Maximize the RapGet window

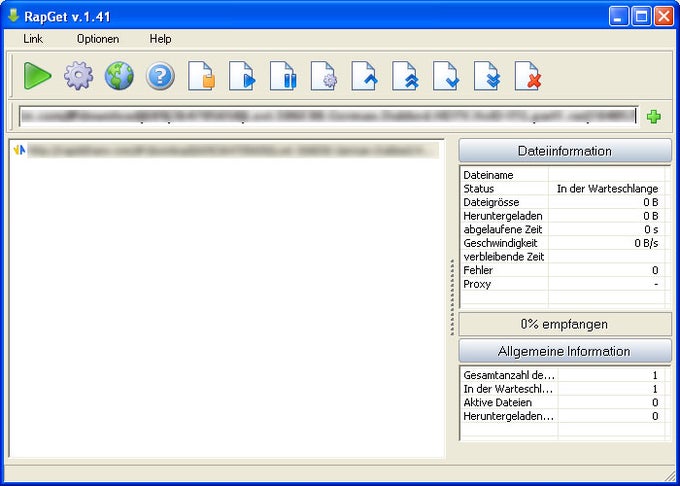[641, 16]
